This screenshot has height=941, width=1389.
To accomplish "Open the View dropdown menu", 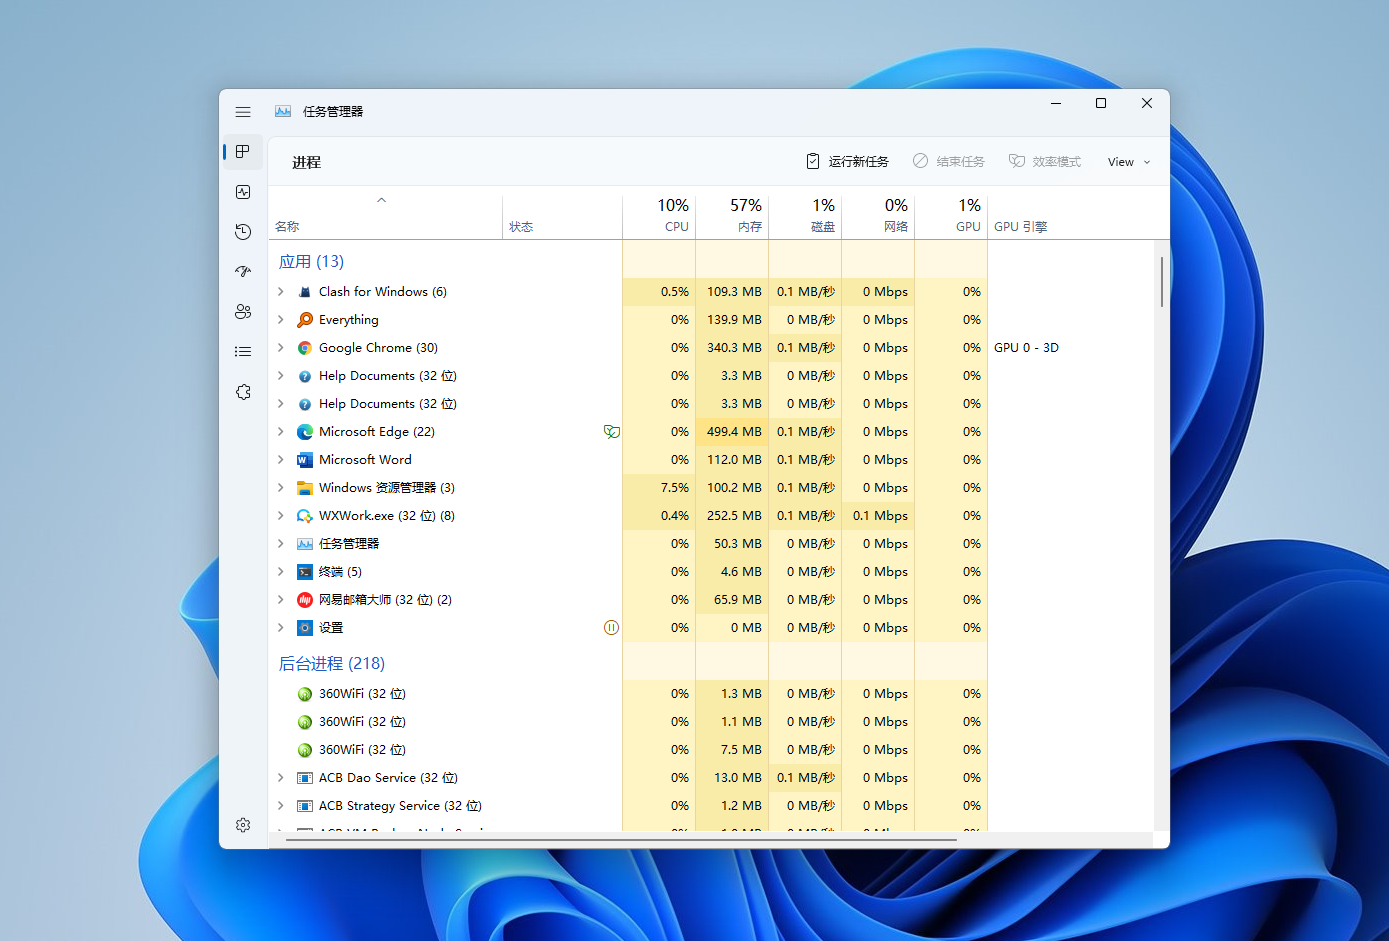I will click(1129, 162).
